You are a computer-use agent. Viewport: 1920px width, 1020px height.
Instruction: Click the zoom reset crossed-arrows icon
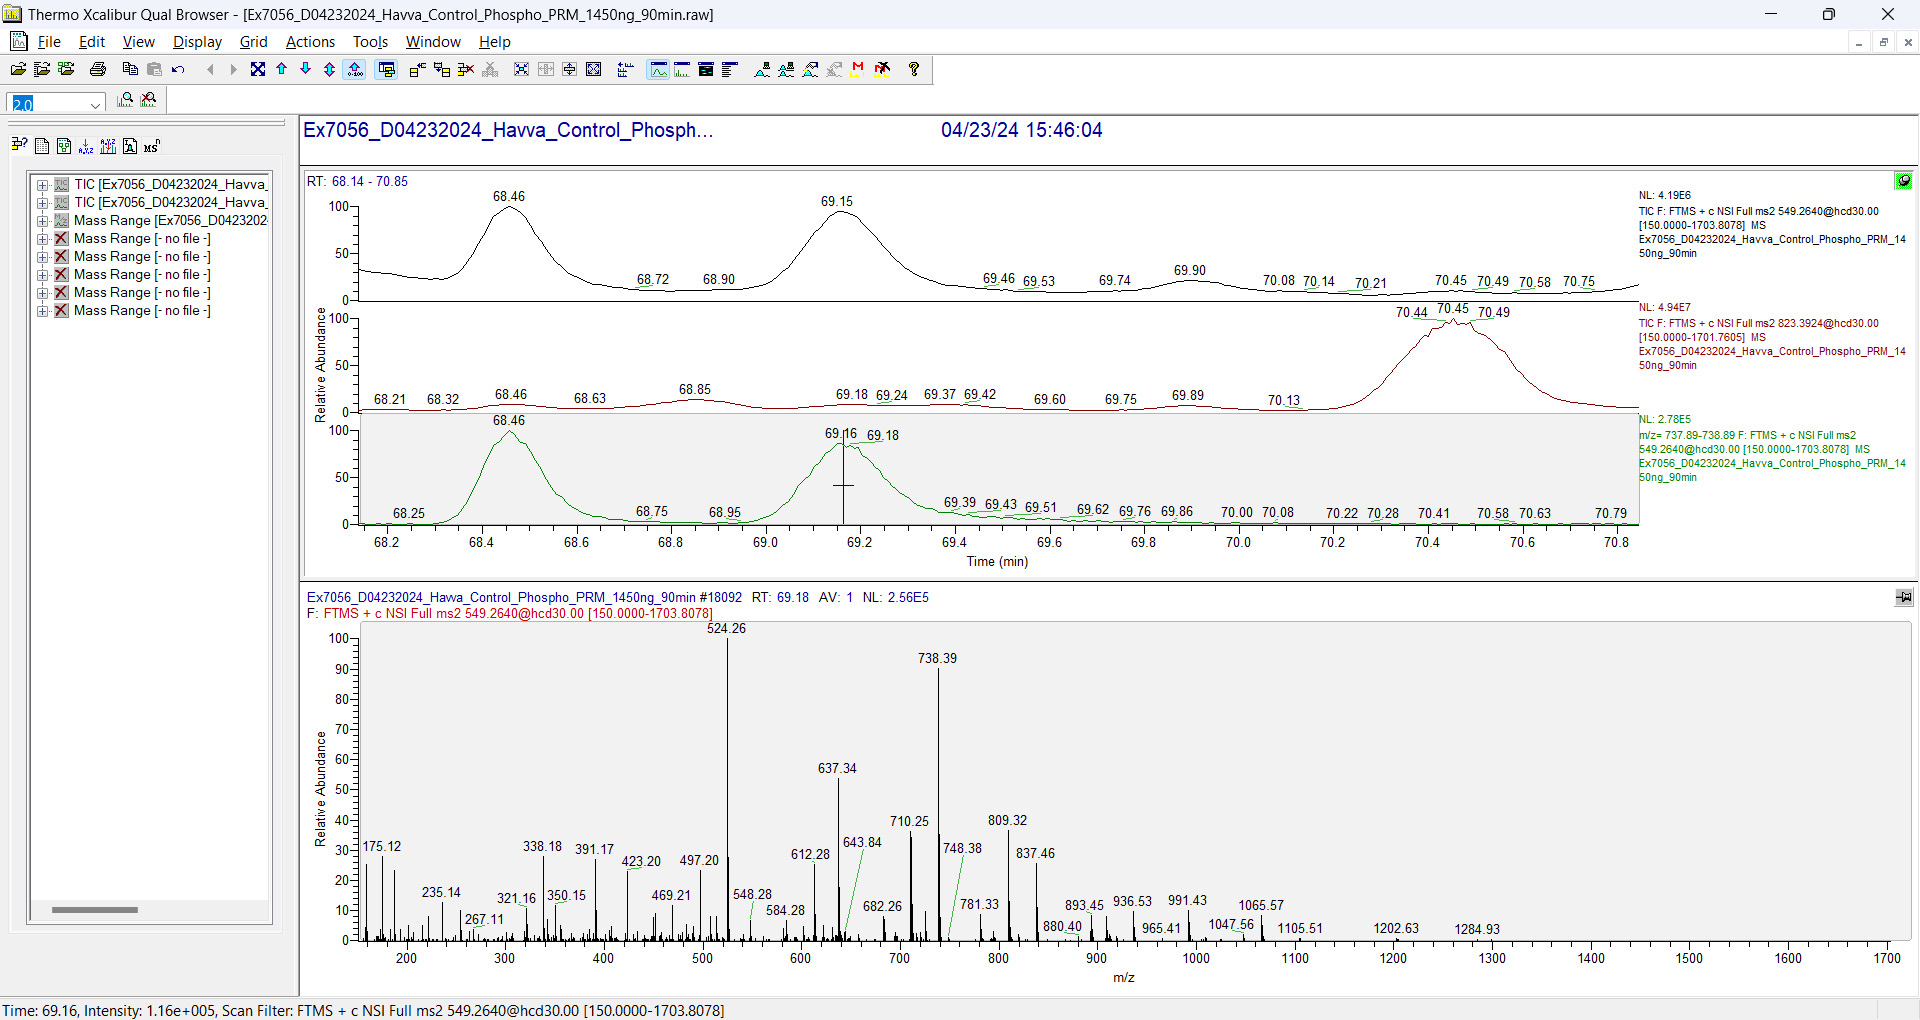[257, 69]
